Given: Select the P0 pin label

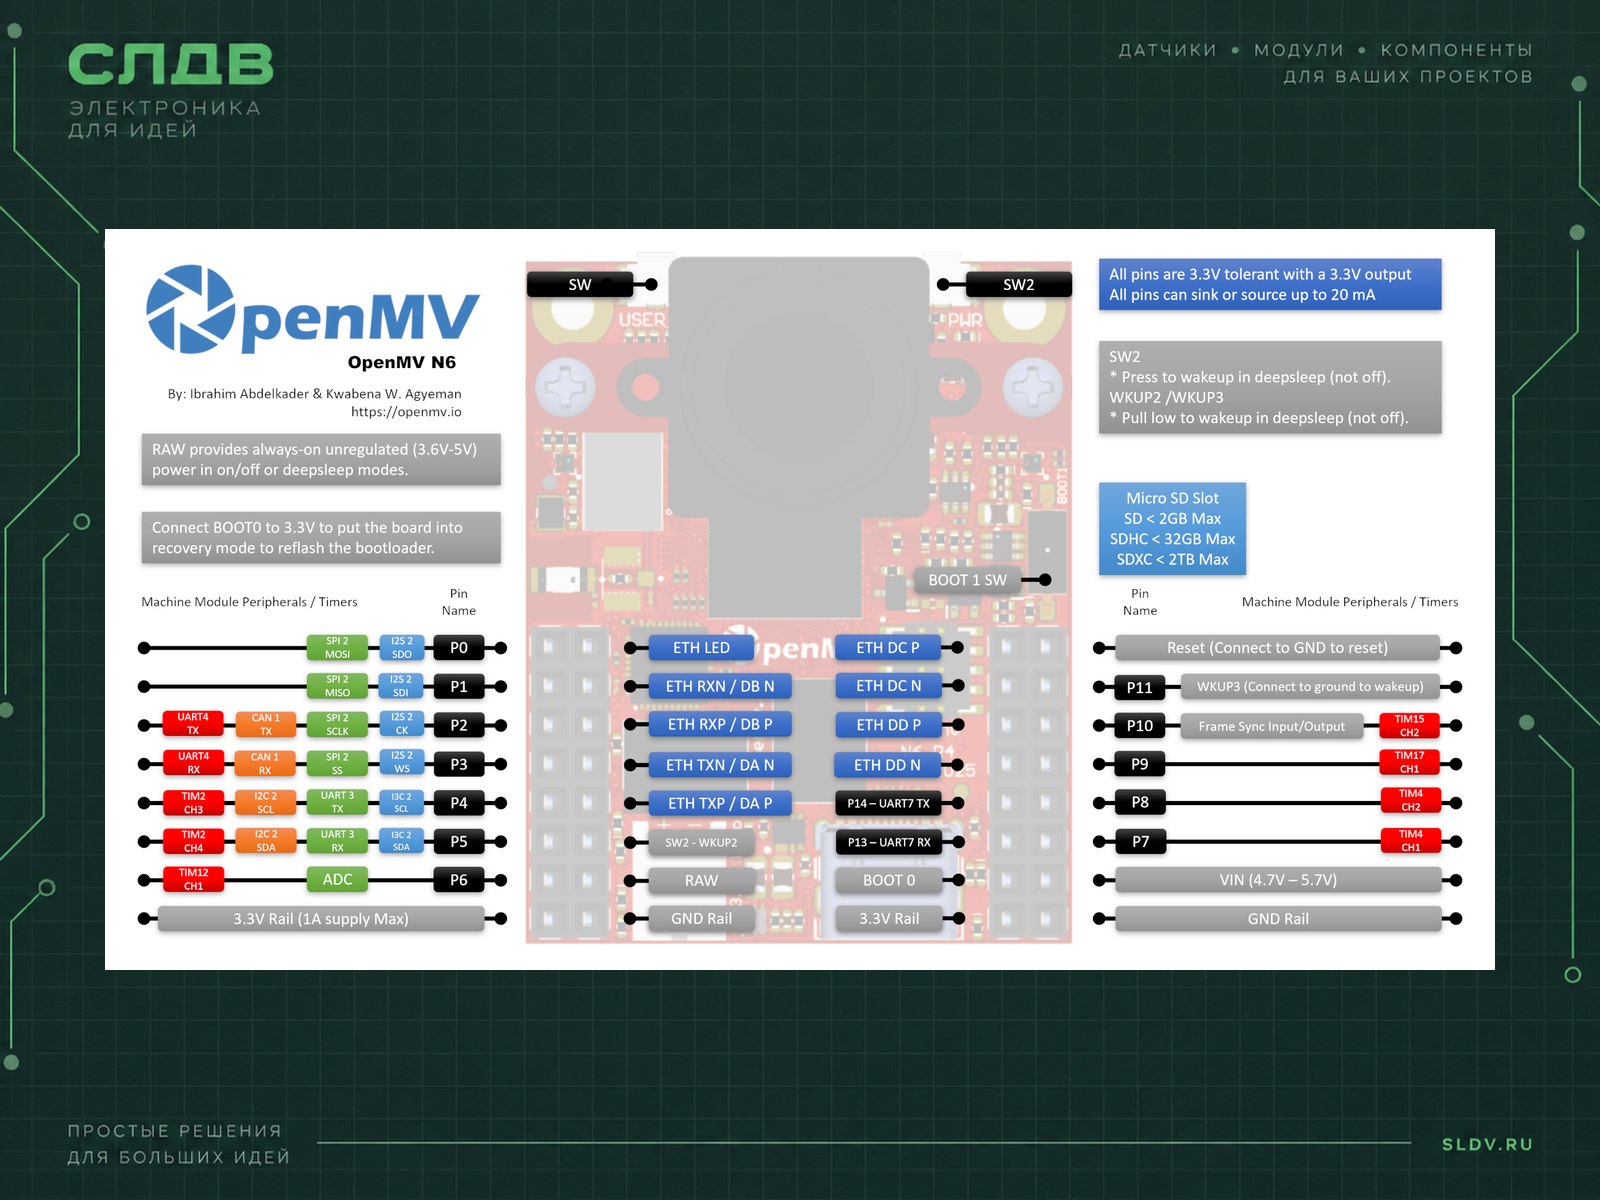Looking at the screenshot, I should click(459, 648).
